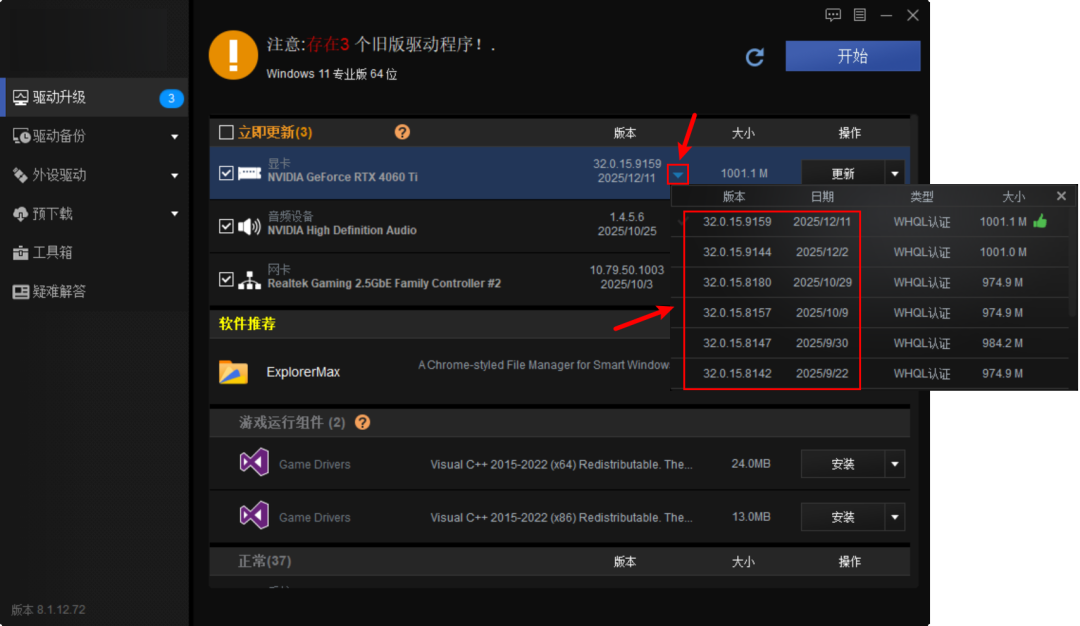Click the question mark help icon beside 立即更新
Screen dimensions: 1080x626
402,132
